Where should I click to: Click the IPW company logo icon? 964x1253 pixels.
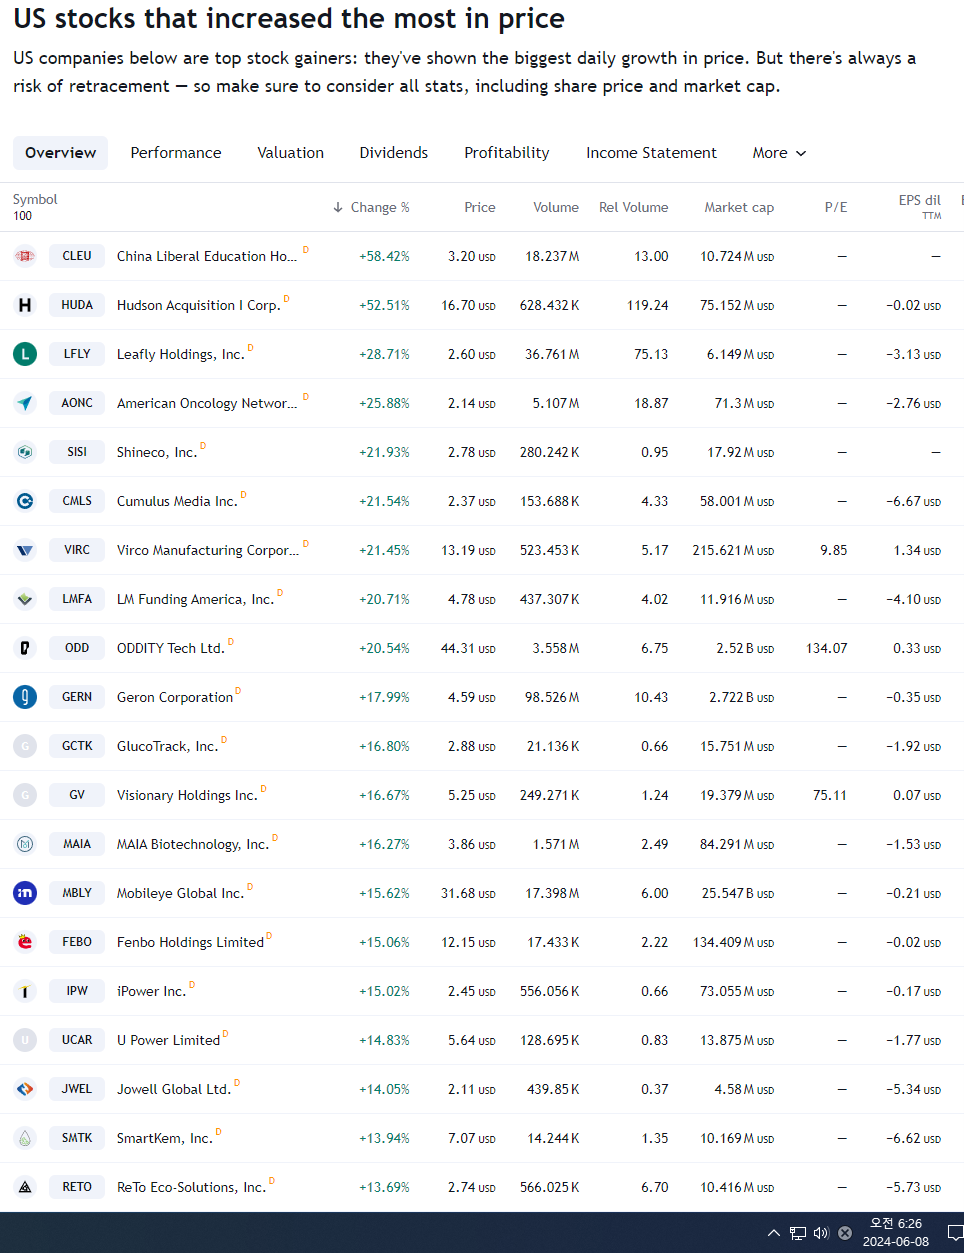coord(25,991)
